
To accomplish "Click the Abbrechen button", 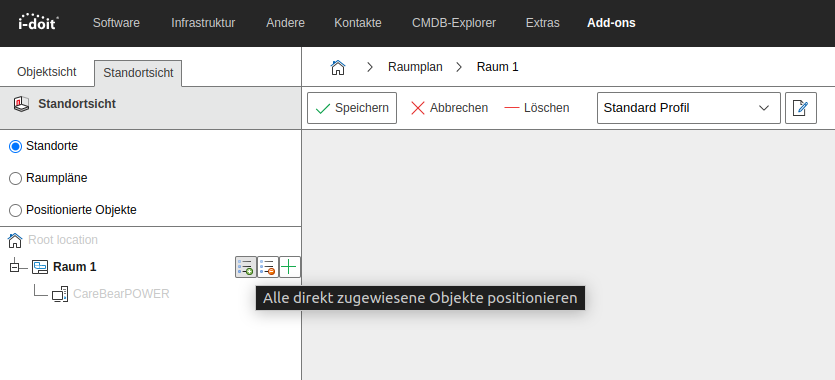I will pyautogui.click(x=449, y=108).
